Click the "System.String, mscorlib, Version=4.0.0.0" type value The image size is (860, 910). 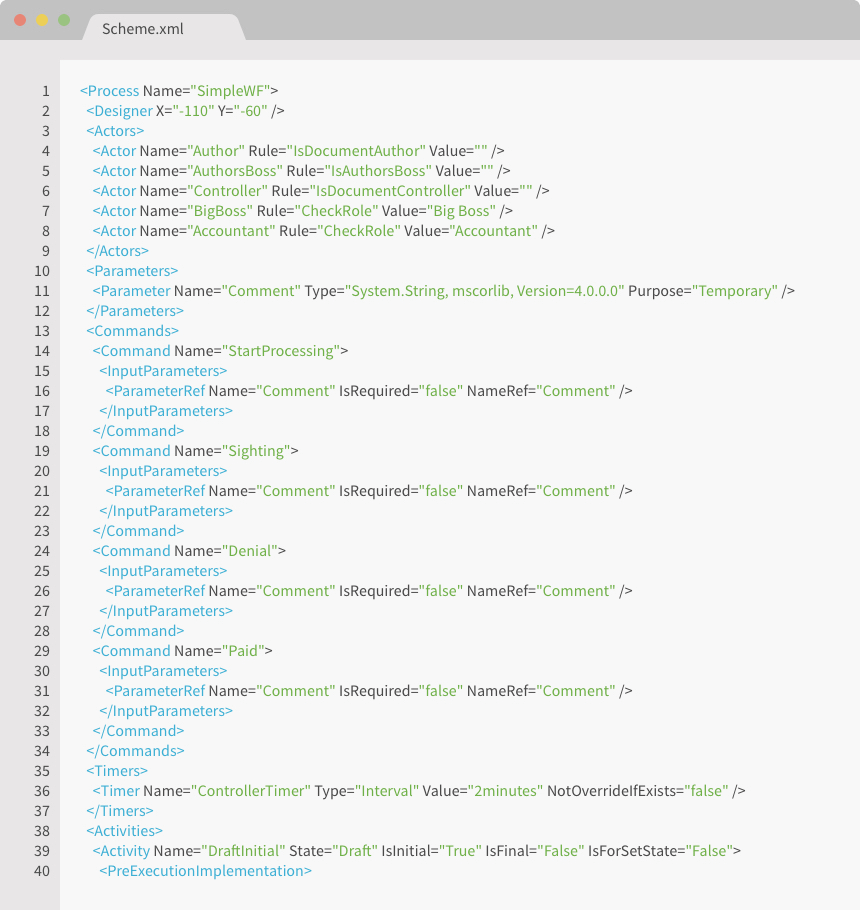[485, 291]
